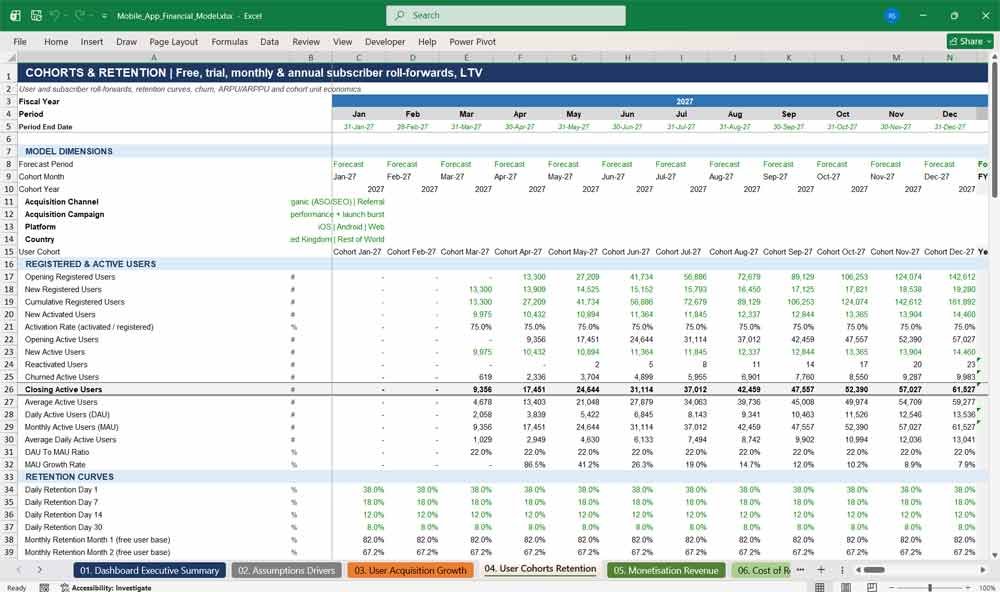Open 06. Cost of Revenue sheet tab
The height and width of the screenshot is (592, 1000).
click(762, 570)
